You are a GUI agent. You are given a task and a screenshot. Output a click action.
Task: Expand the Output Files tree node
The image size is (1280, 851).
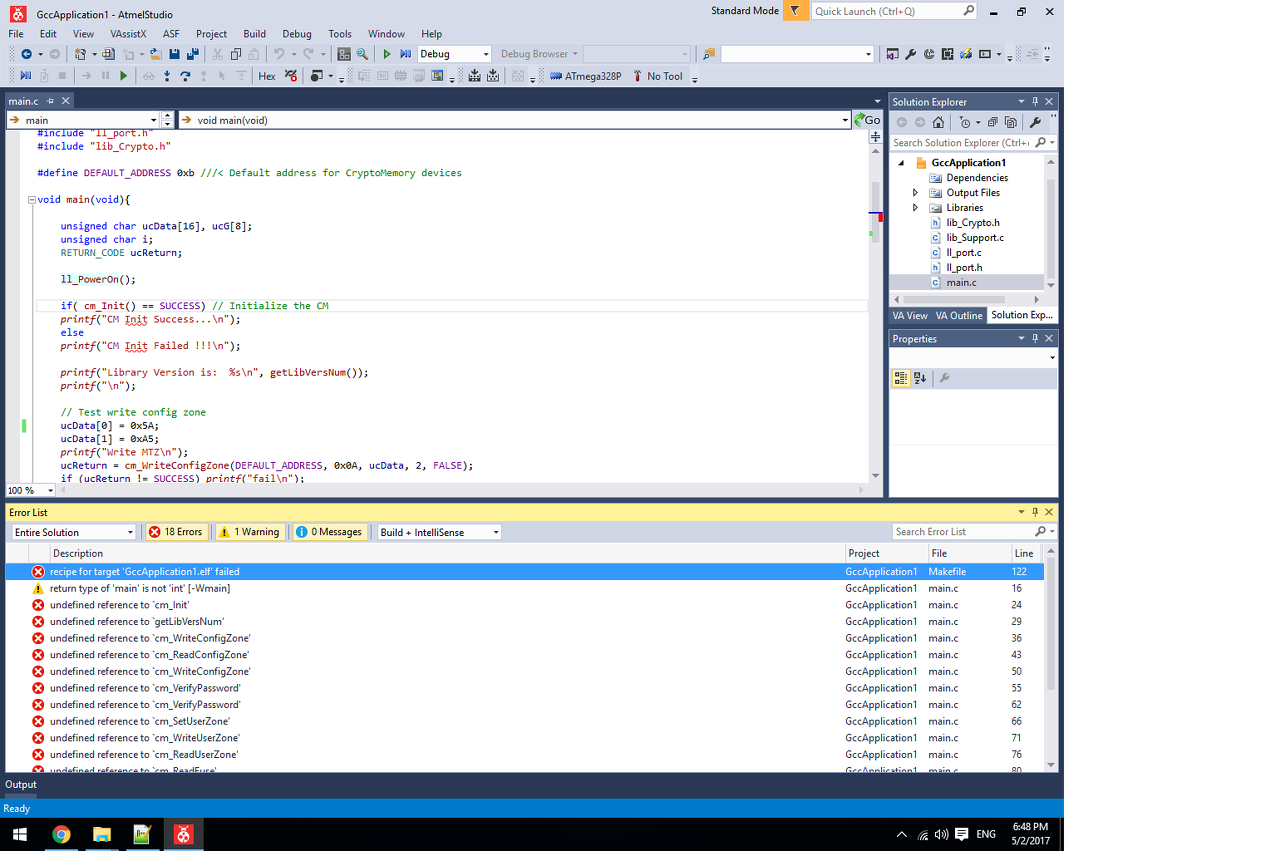(915, 193)
